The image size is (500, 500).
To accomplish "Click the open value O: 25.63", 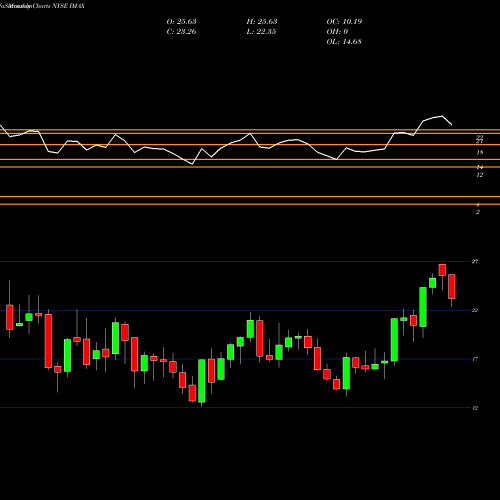I will [x=181, y=22].
